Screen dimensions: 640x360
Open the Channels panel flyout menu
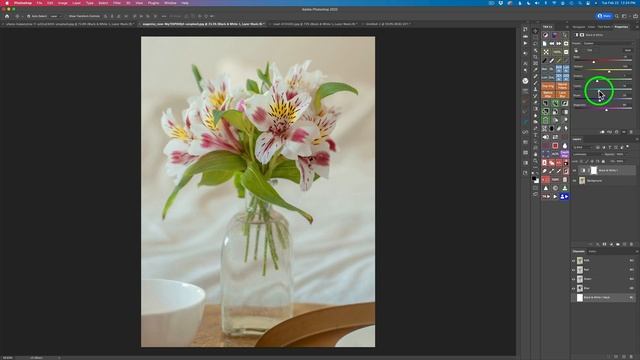point(637,251)
